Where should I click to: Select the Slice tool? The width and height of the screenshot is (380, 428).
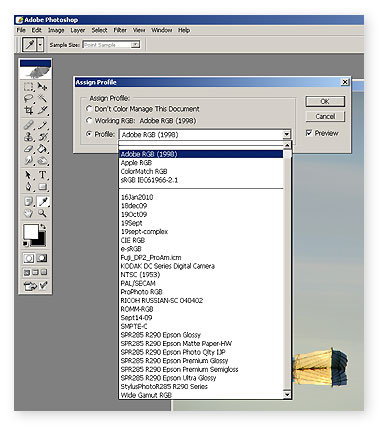(42, 110)
